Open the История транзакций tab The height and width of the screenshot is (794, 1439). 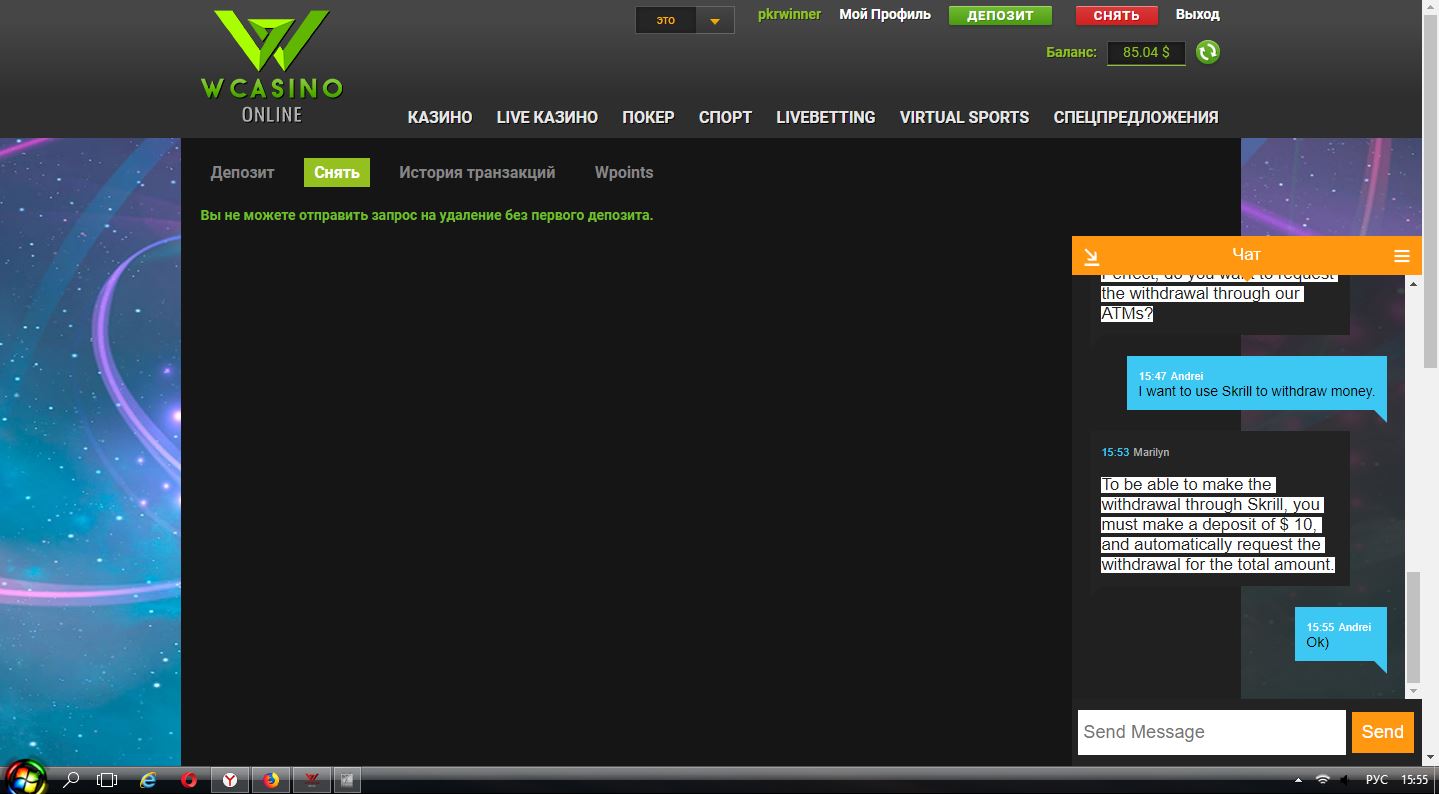[x=477, y=172]
